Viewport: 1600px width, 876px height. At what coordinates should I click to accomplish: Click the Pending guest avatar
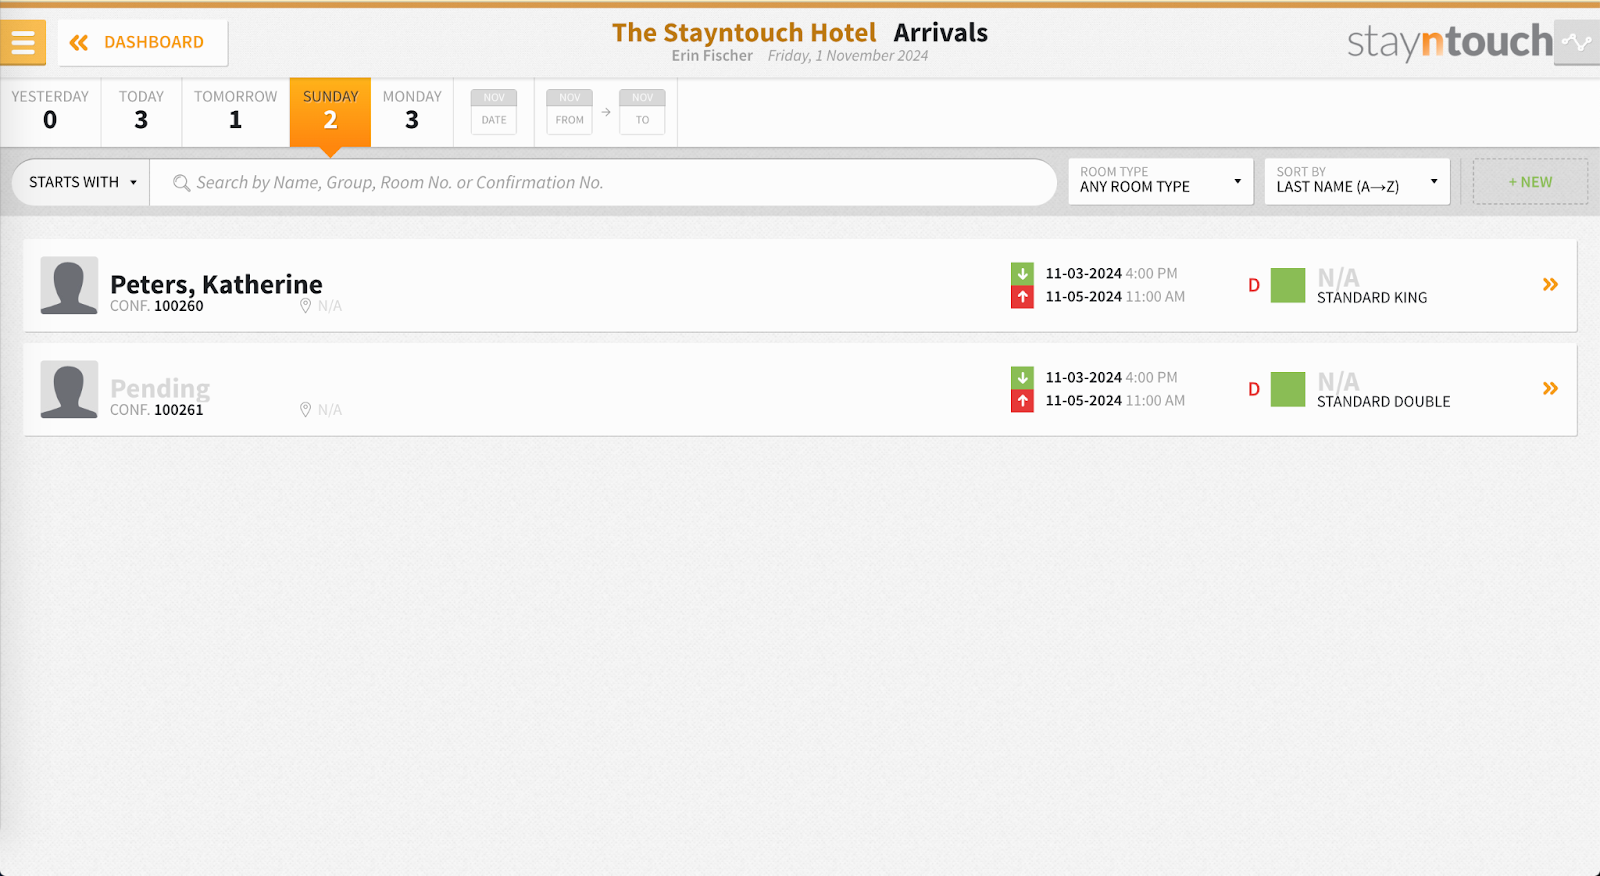point(69,389)
